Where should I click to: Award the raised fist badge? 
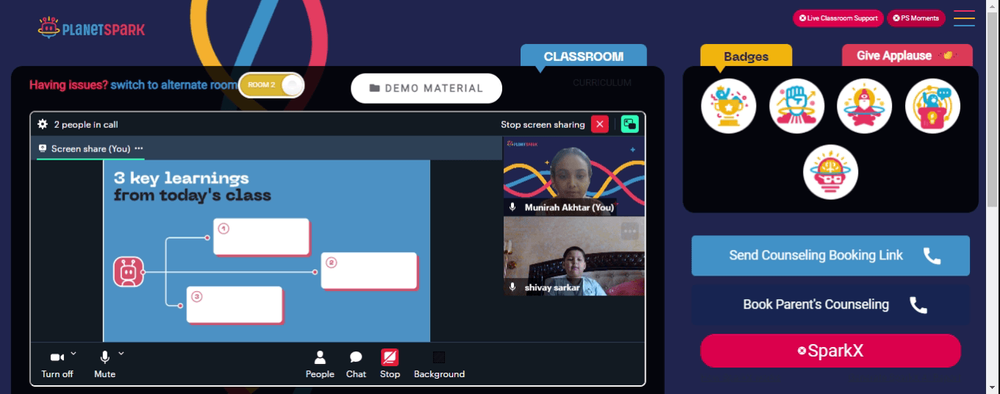point(797,106)
